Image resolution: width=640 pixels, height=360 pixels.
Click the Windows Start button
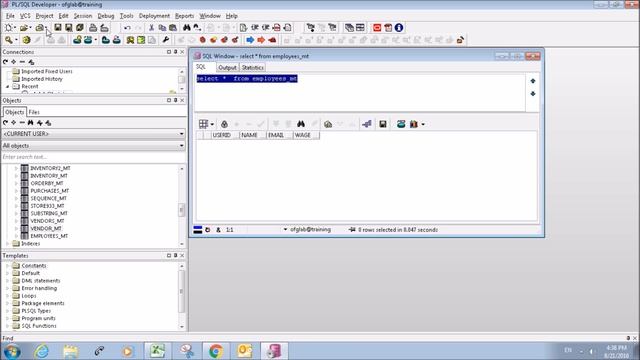coord(12,351)
